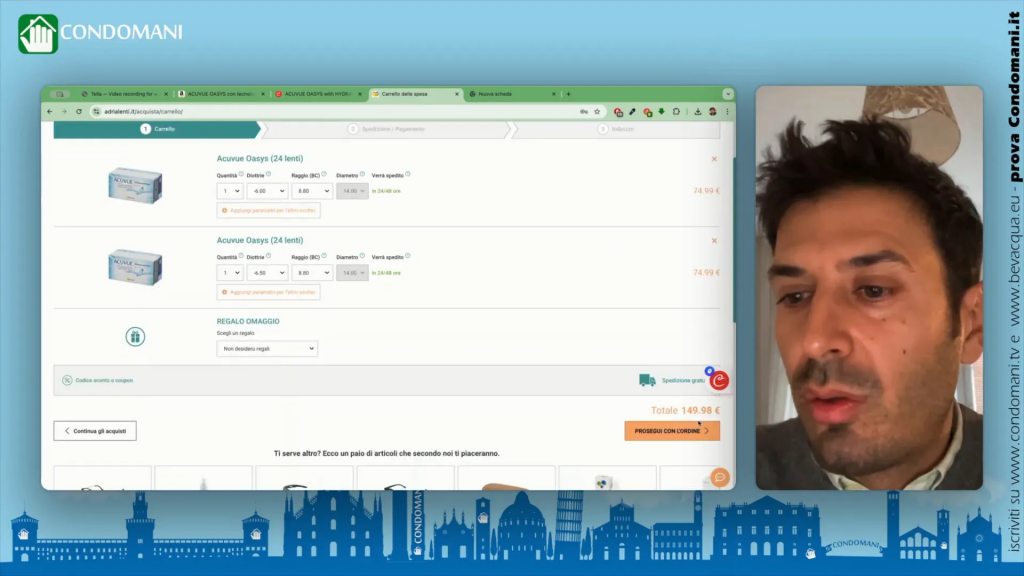Open the red extension icon left of eyedropper
Image resolution: width=1024 pixels, height=576 pixels.
click(x=618, y=112)
